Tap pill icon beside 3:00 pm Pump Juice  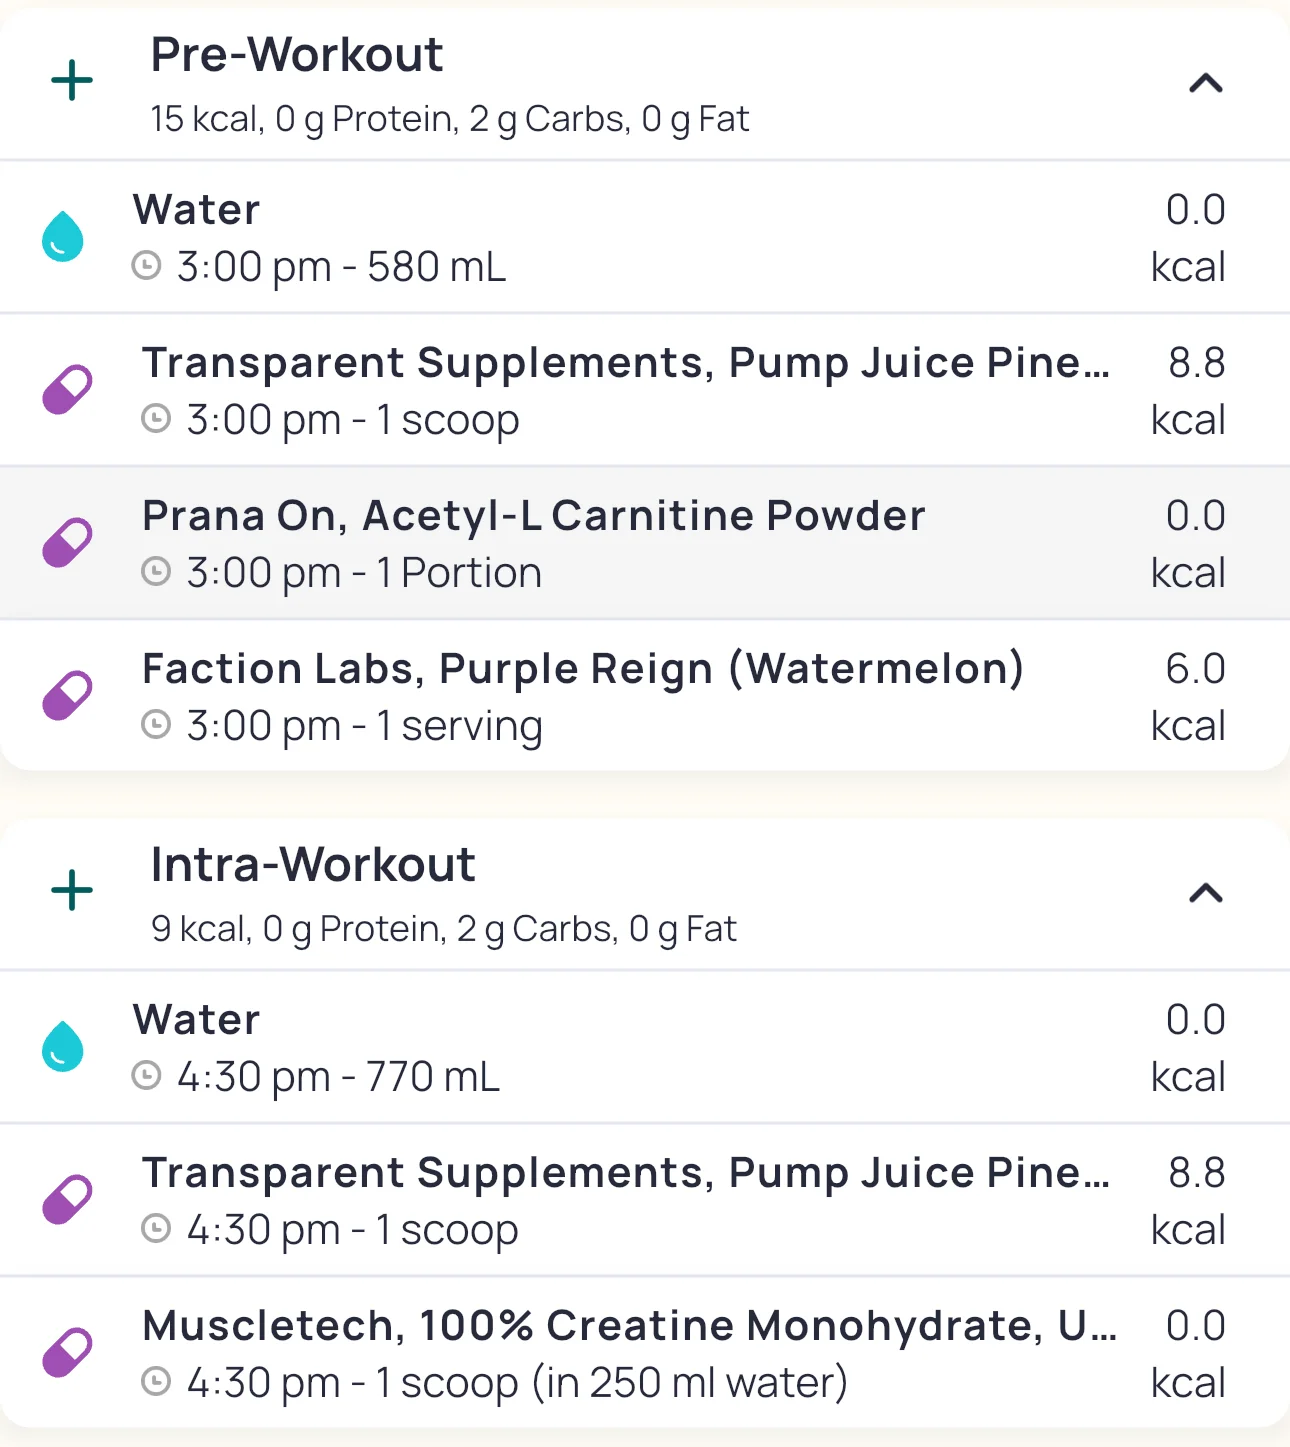pyautogui.click(x=67, y=390)
